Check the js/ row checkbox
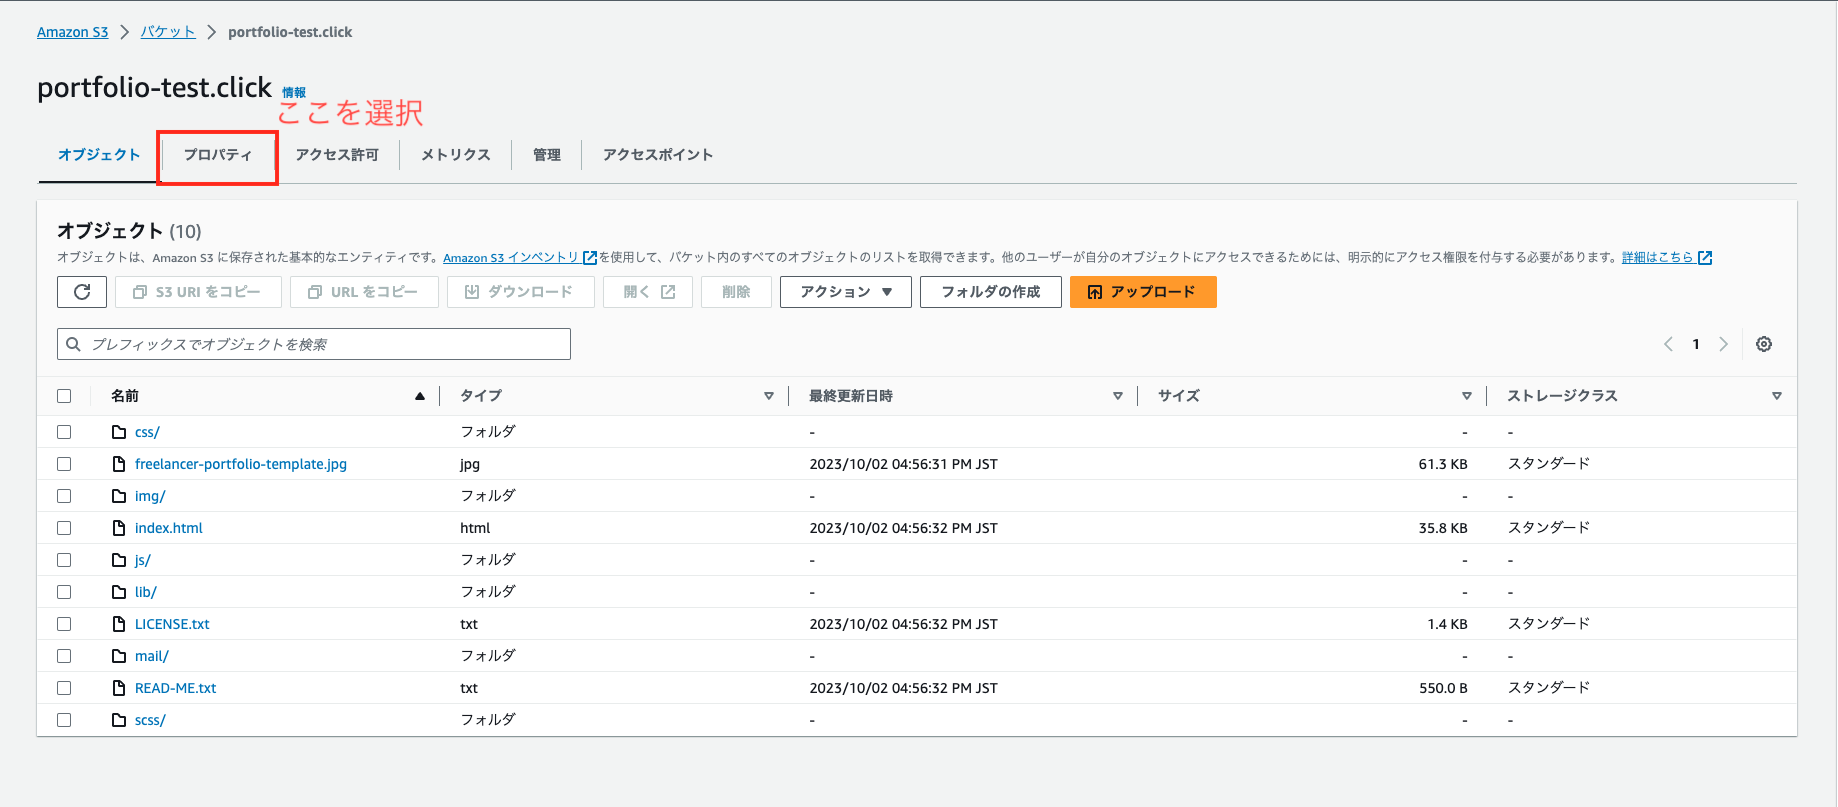 click(x=64, y=560)
